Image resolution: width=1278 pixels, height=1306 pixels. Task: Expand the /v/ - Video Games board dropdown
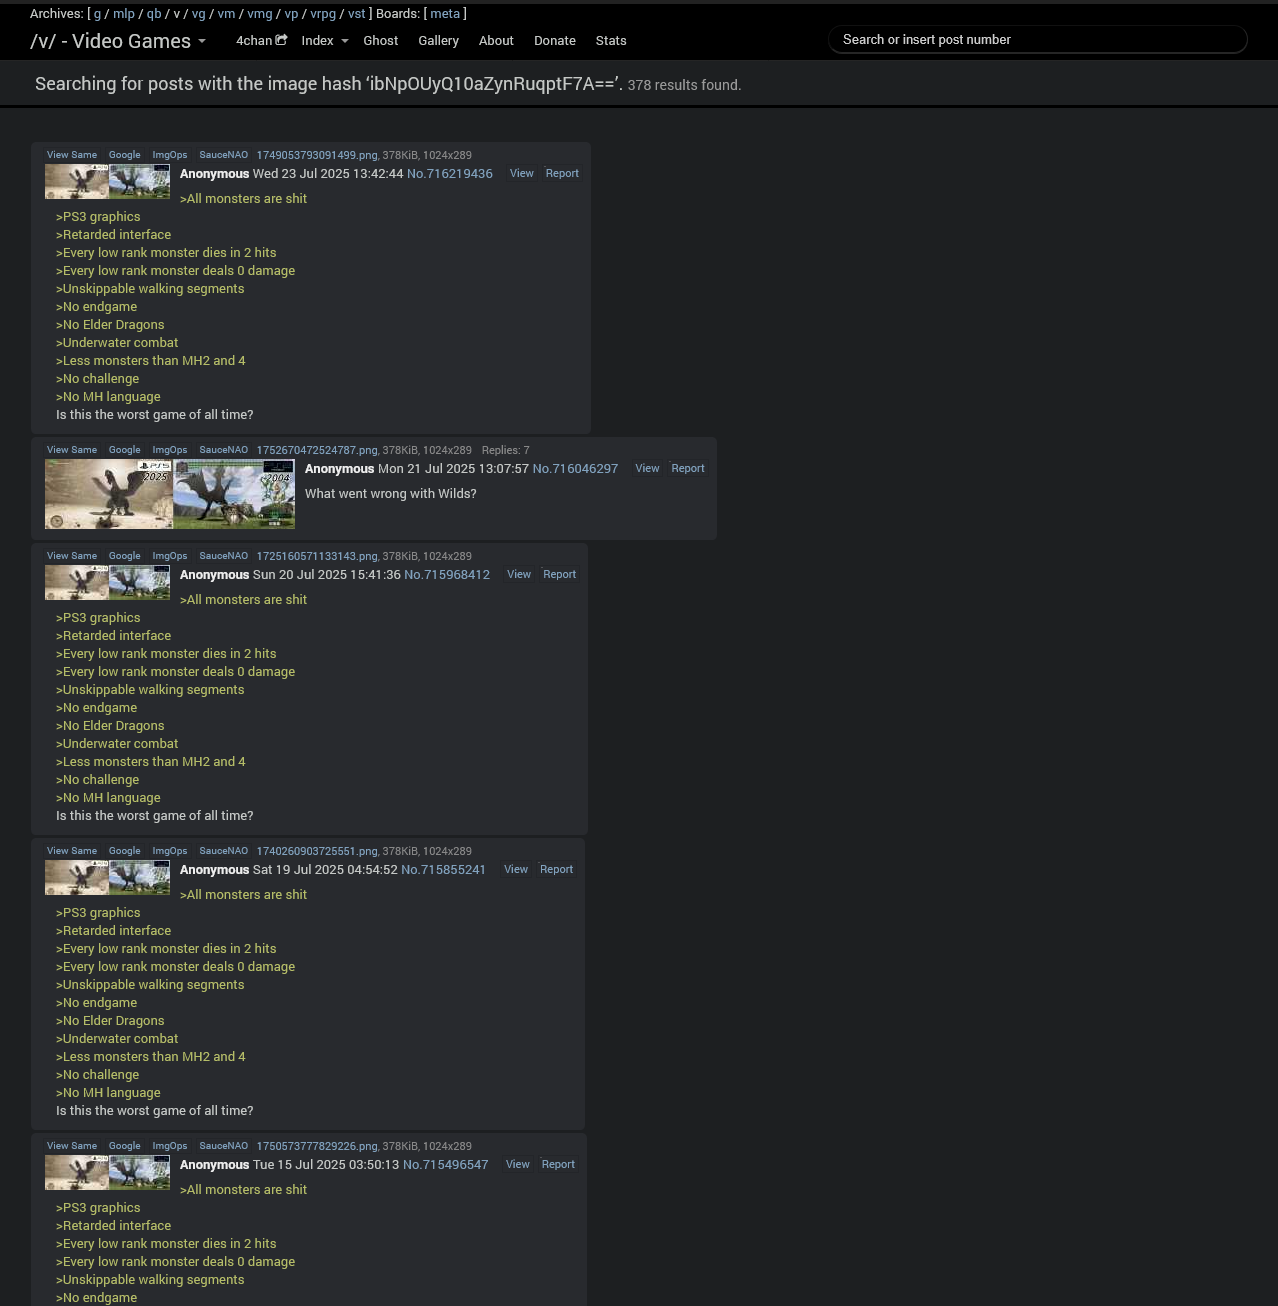pyautogui.click(x=201, y=41)
